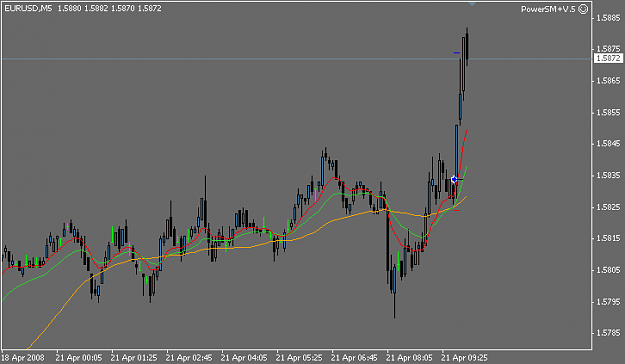The width and height of the screenshot is (625, 364).
Task: Click the 1.5815 price scale label
Action: [x=608, y=238]
